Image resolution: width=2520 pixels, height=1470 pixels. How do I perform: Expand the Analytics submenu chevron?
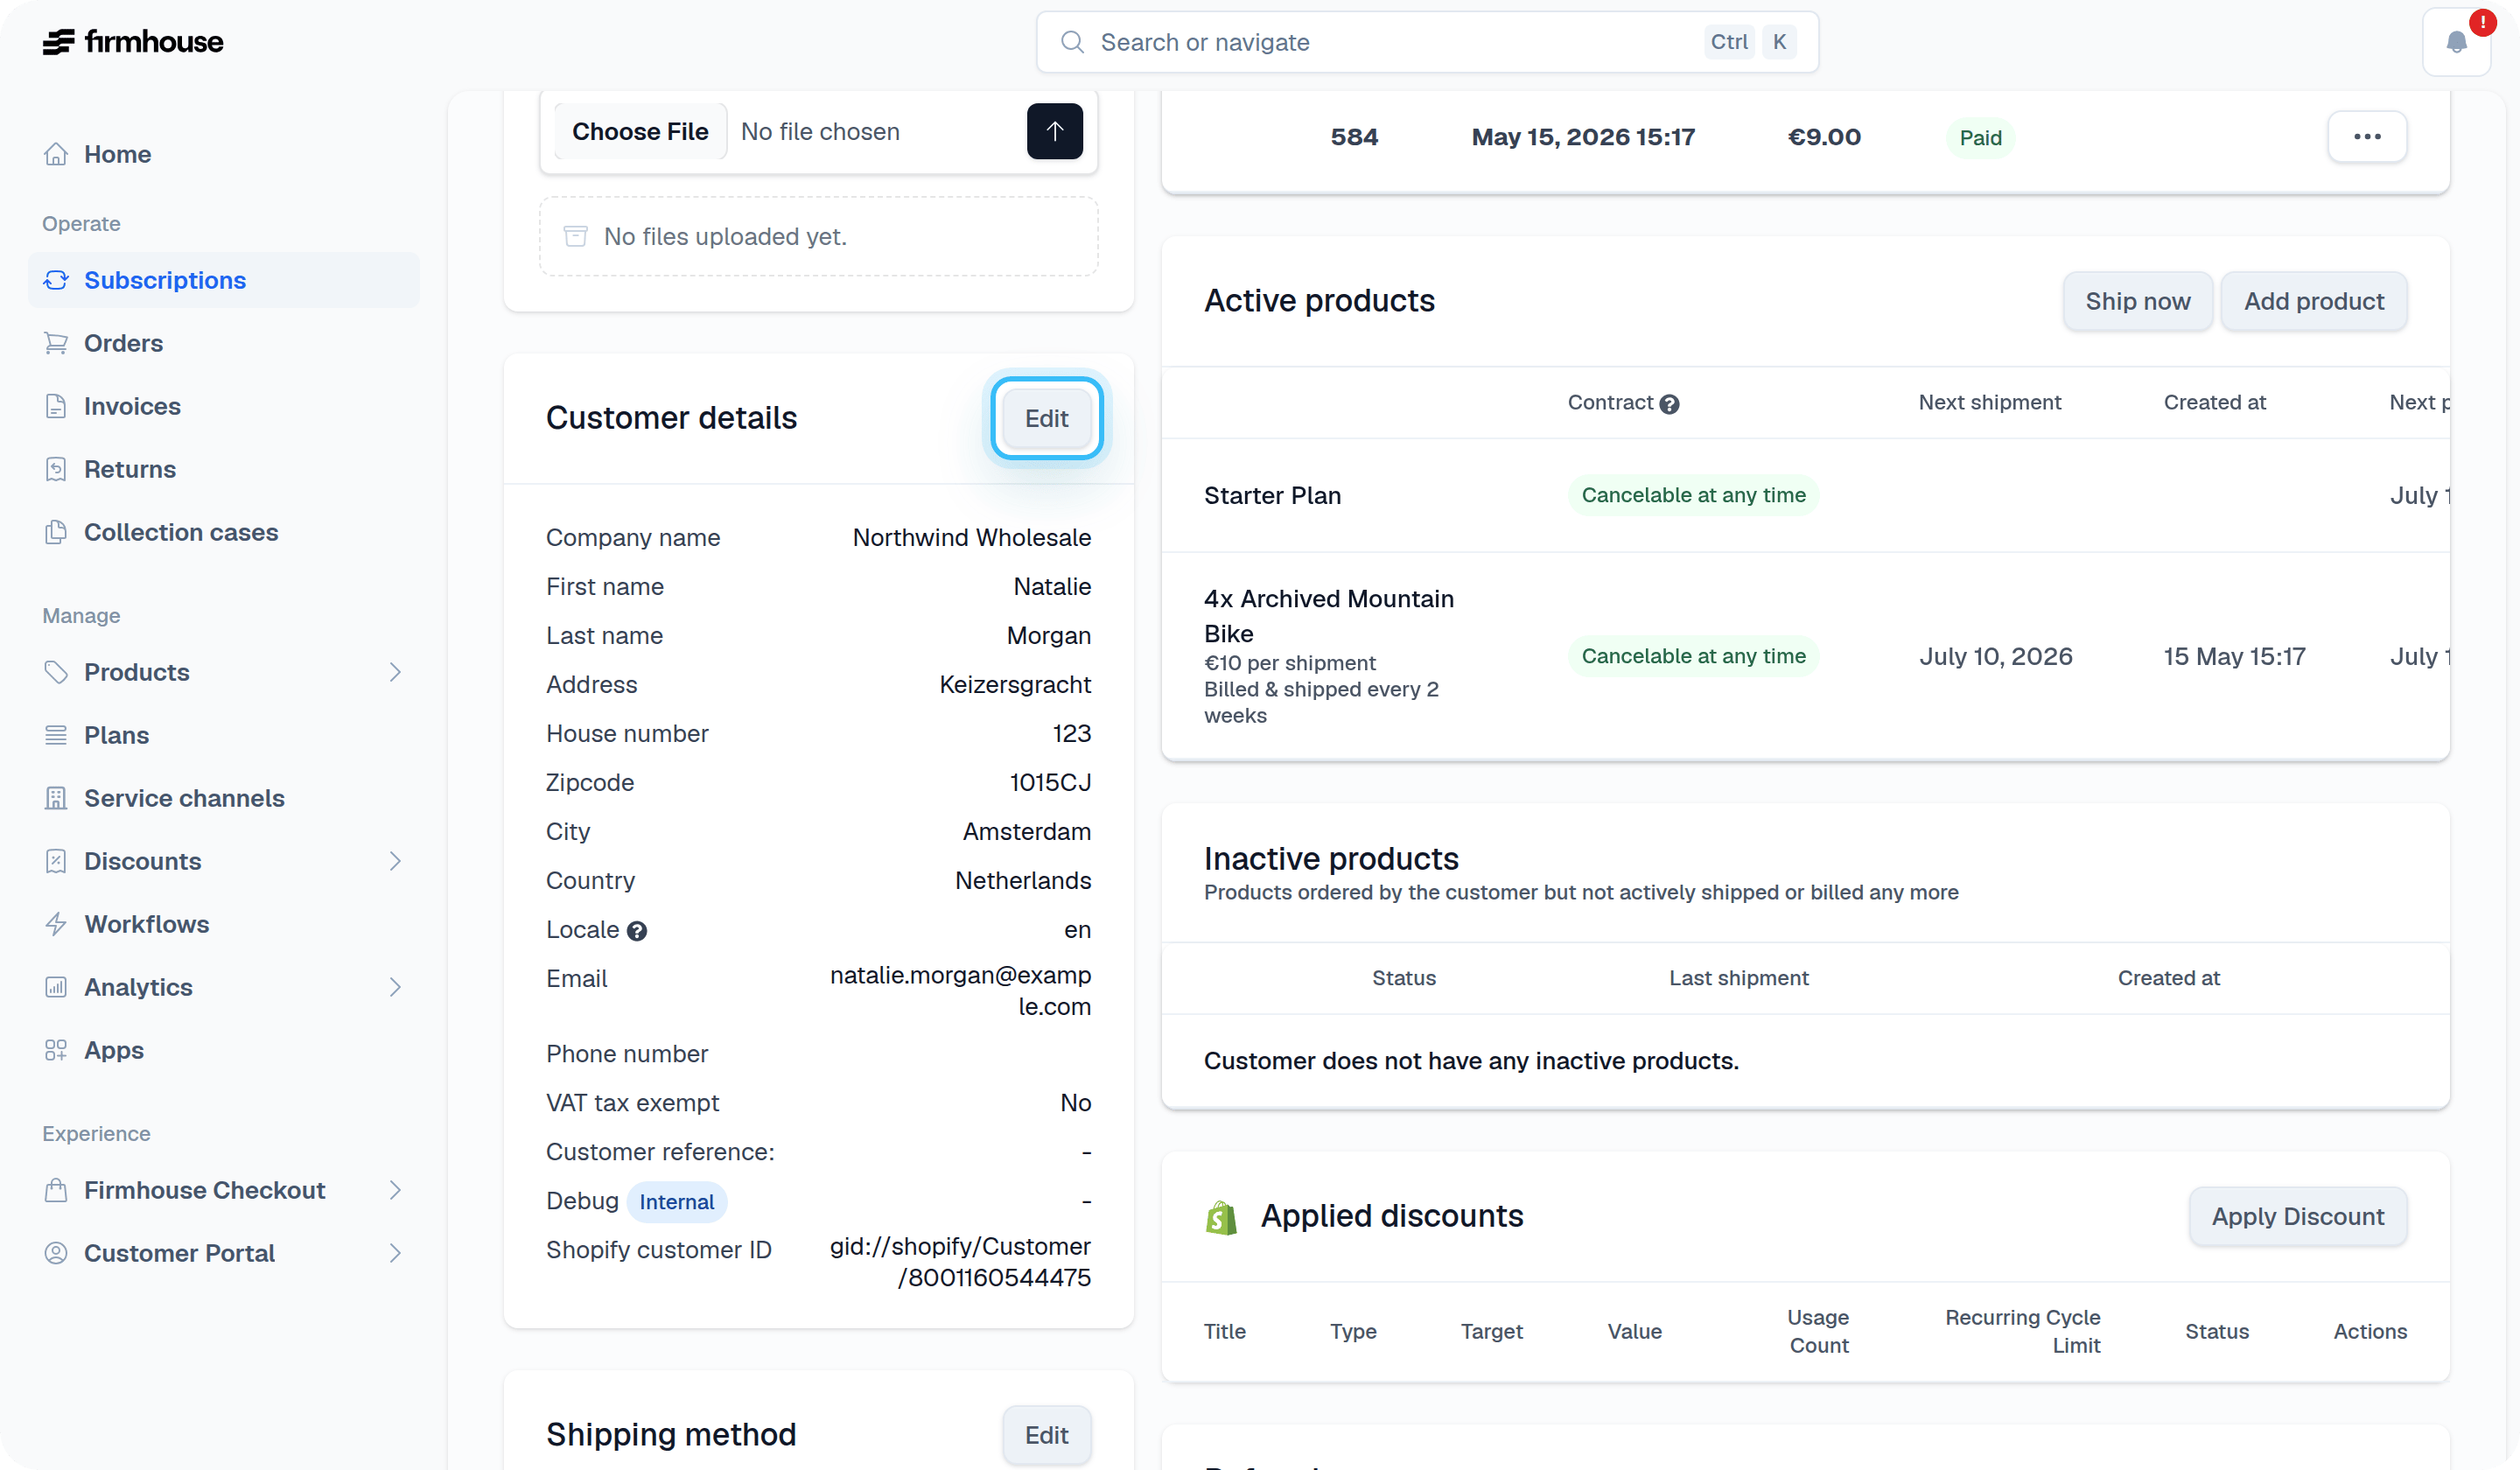point(395,987)
